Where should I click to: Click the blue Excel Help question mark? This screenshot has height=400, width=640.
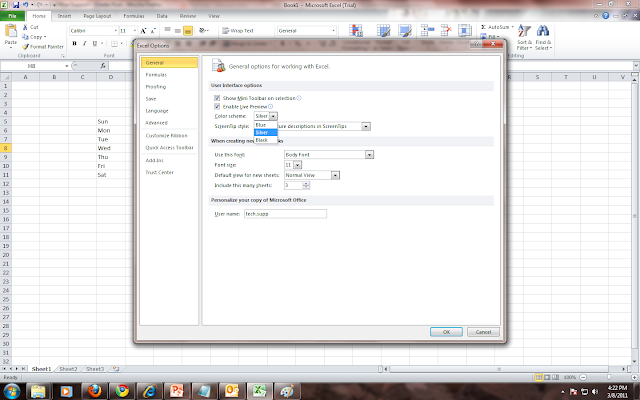pos(606,16)
